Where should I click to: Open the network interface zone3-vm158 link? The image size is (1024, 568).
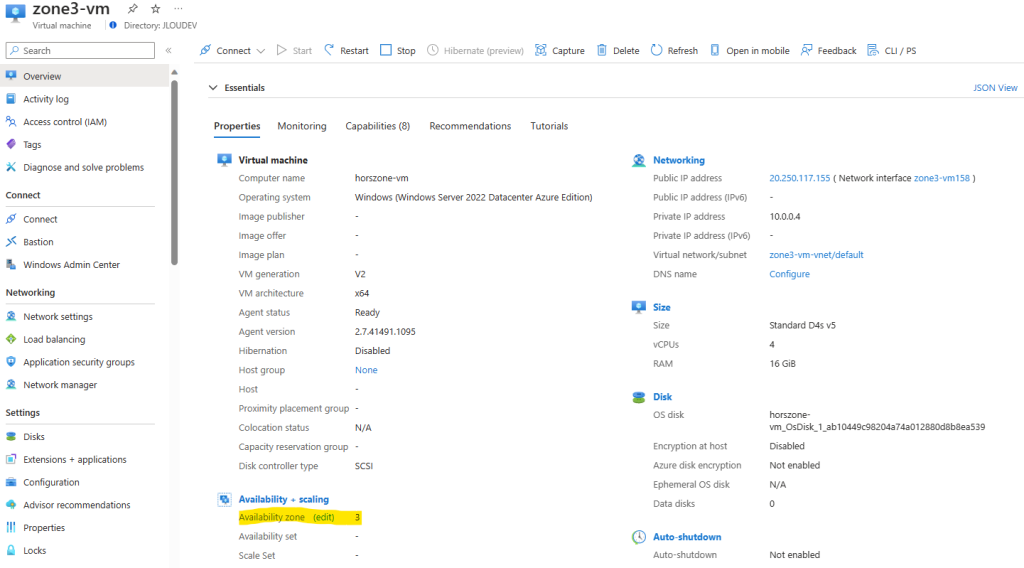point(942,178)
